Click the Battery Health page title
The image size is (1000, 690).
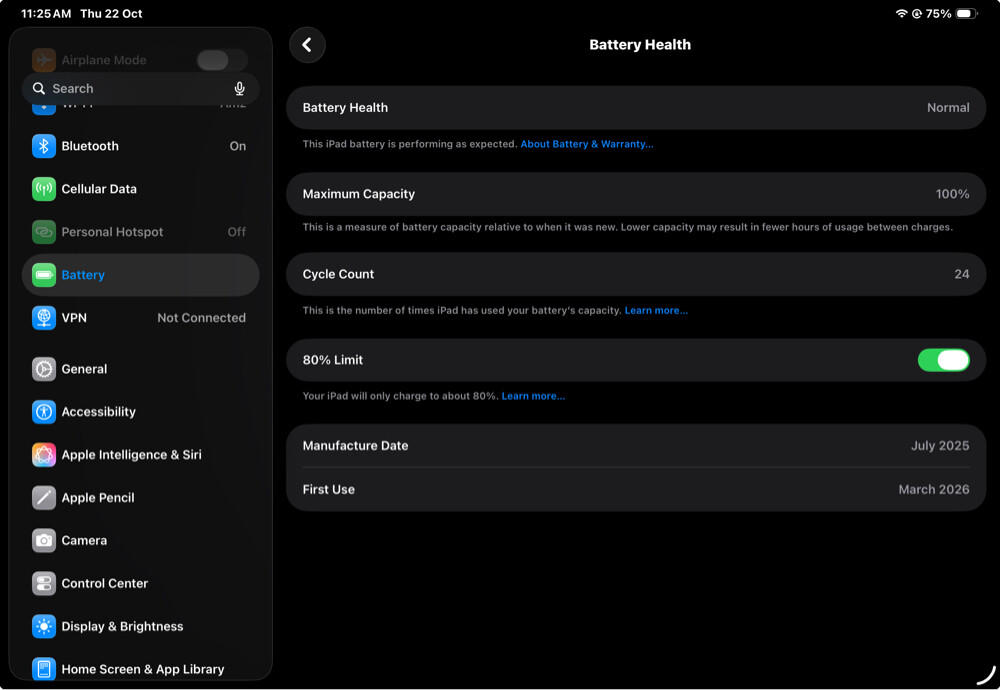640,45
